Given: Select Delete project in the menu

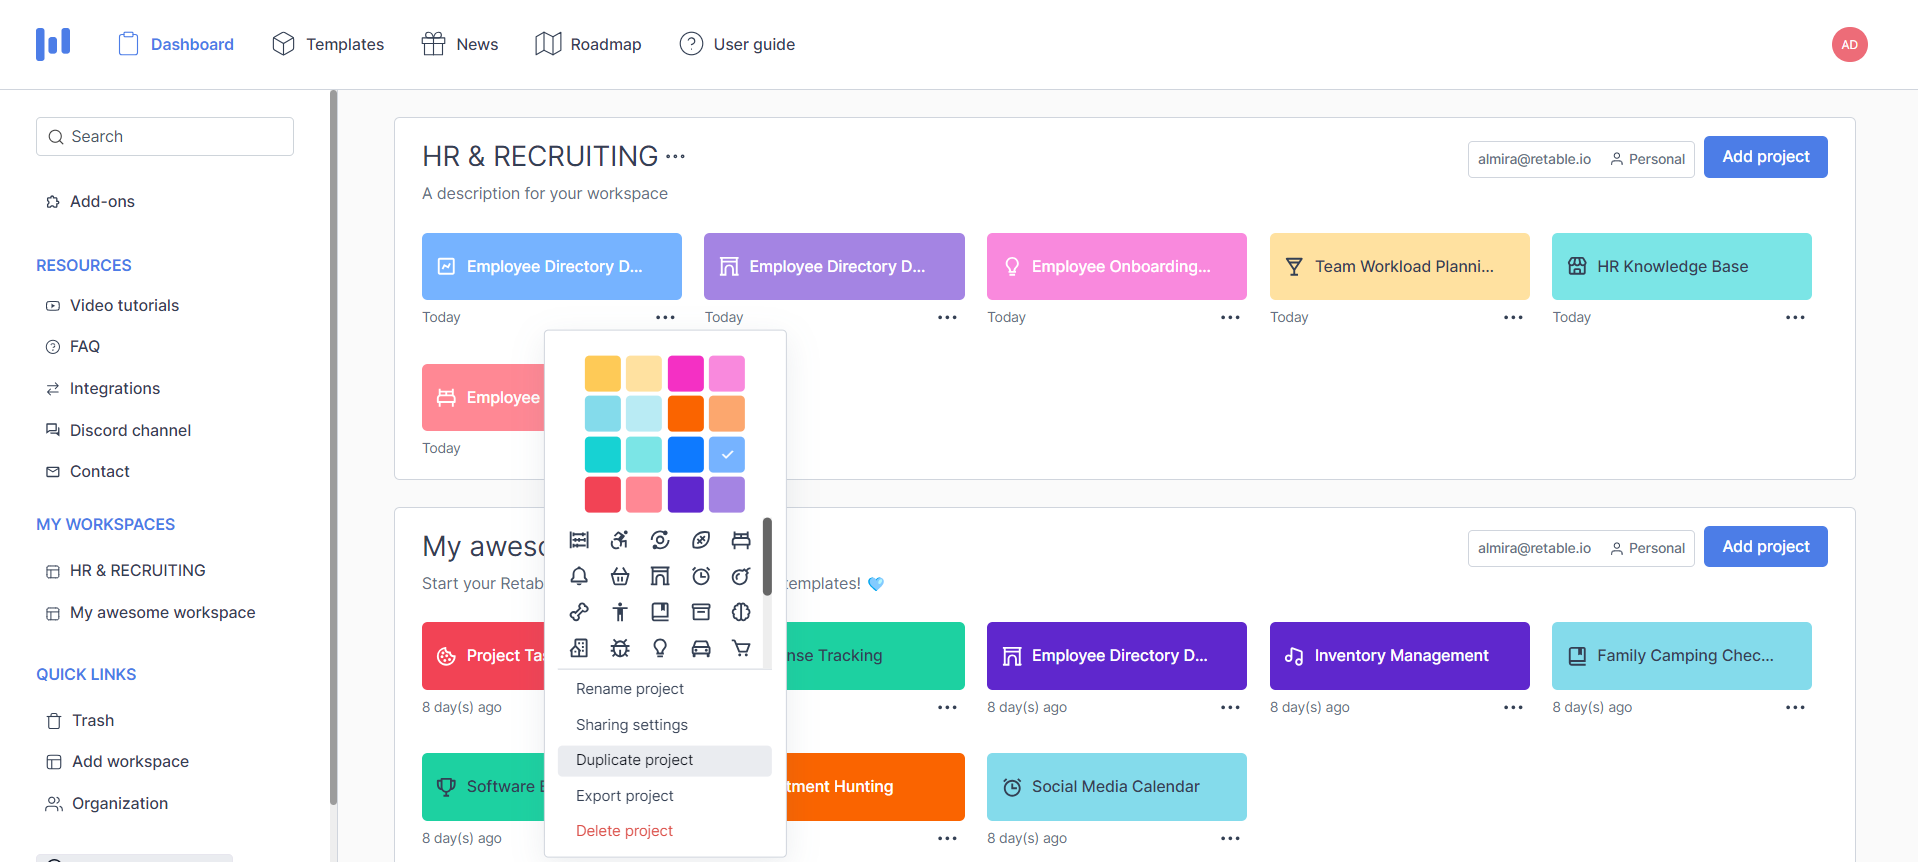Looking at the screenshot, I should pyautogui.click(x=624, y=831).
